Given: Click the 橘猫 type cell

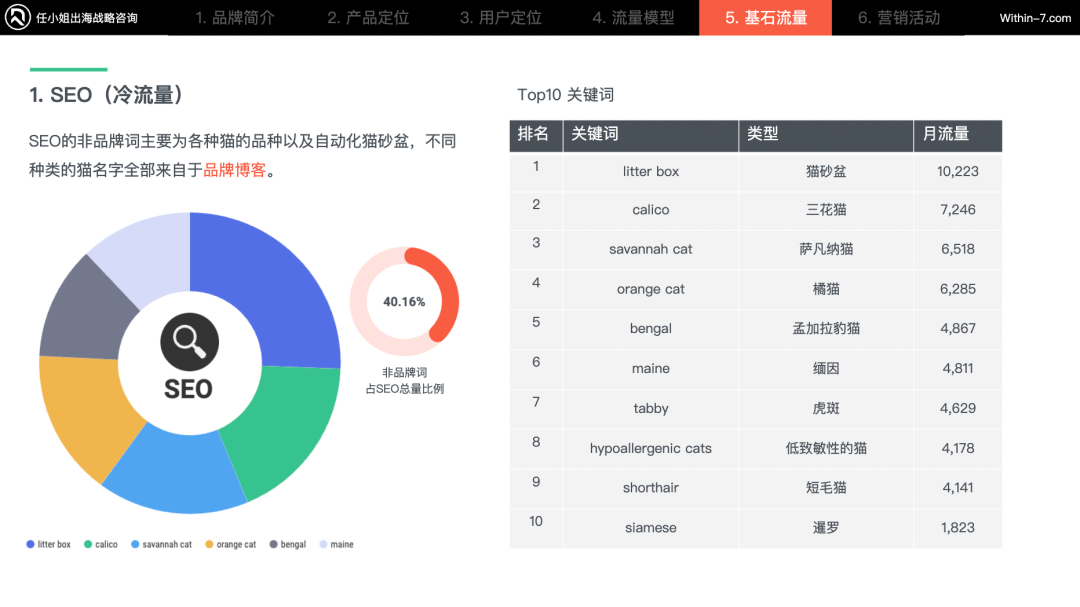Looking at the screenshot, I should tap(826, 289).
